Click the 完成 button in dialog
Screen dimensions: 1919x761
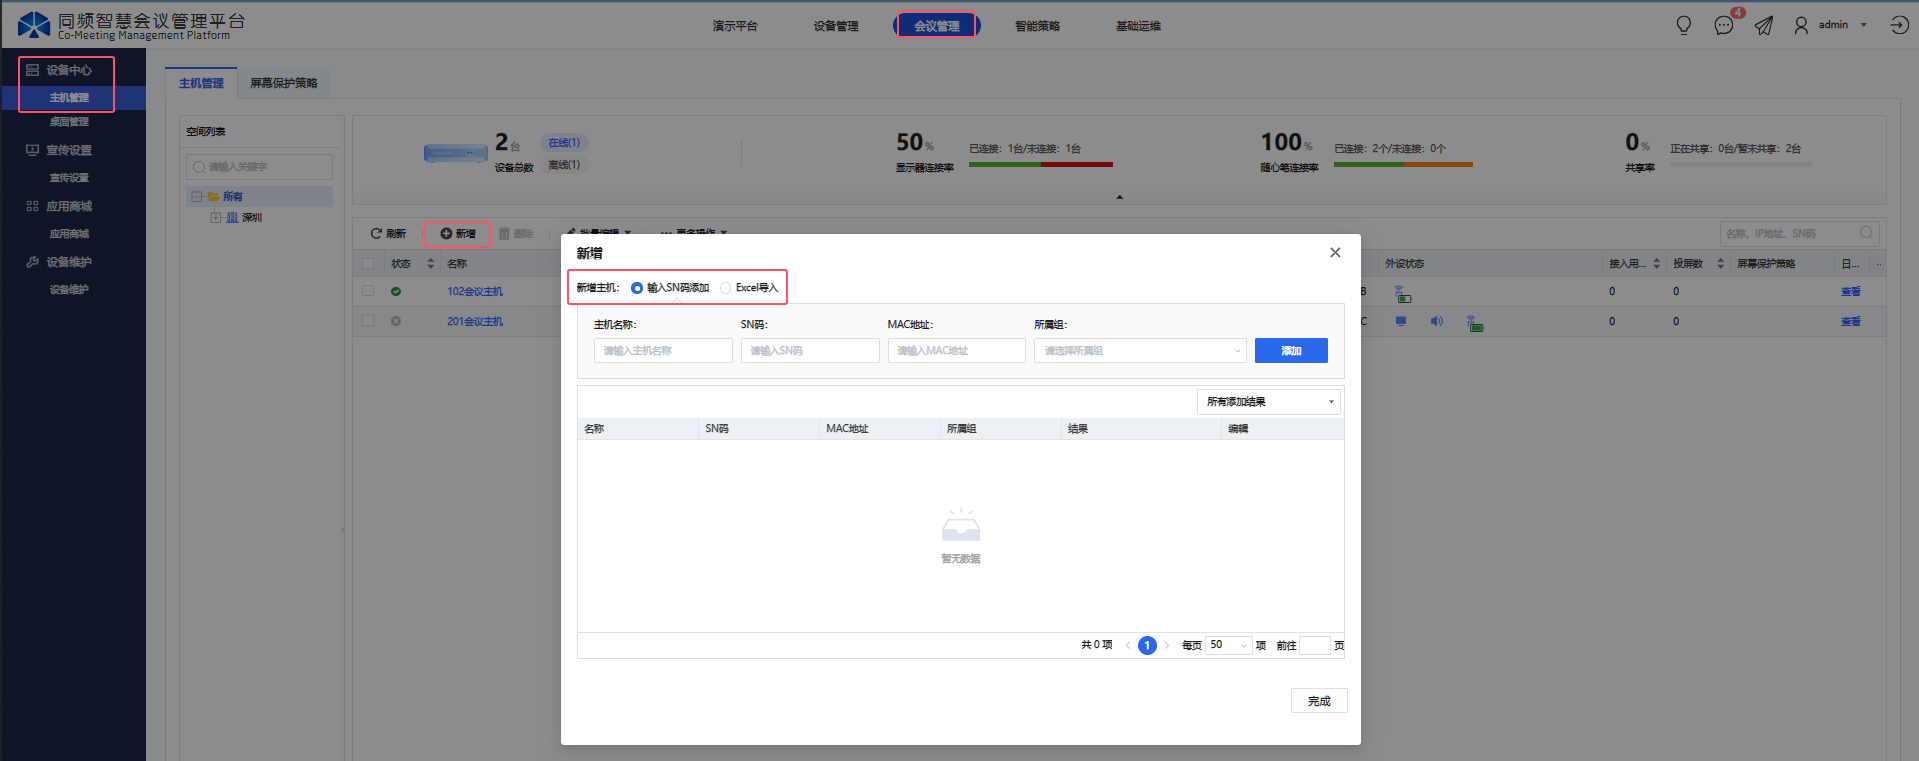1319,701
